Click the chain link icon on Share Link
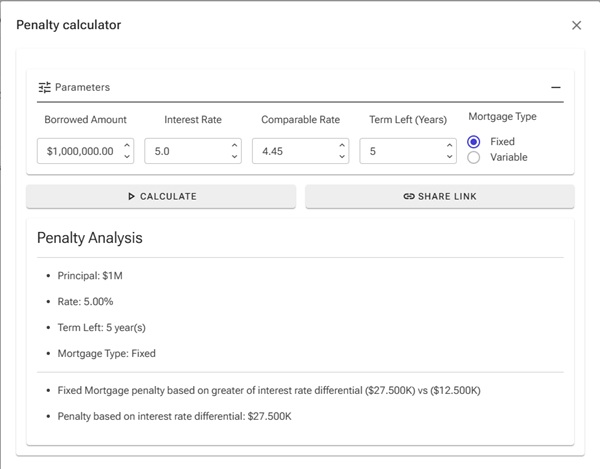 408,197
